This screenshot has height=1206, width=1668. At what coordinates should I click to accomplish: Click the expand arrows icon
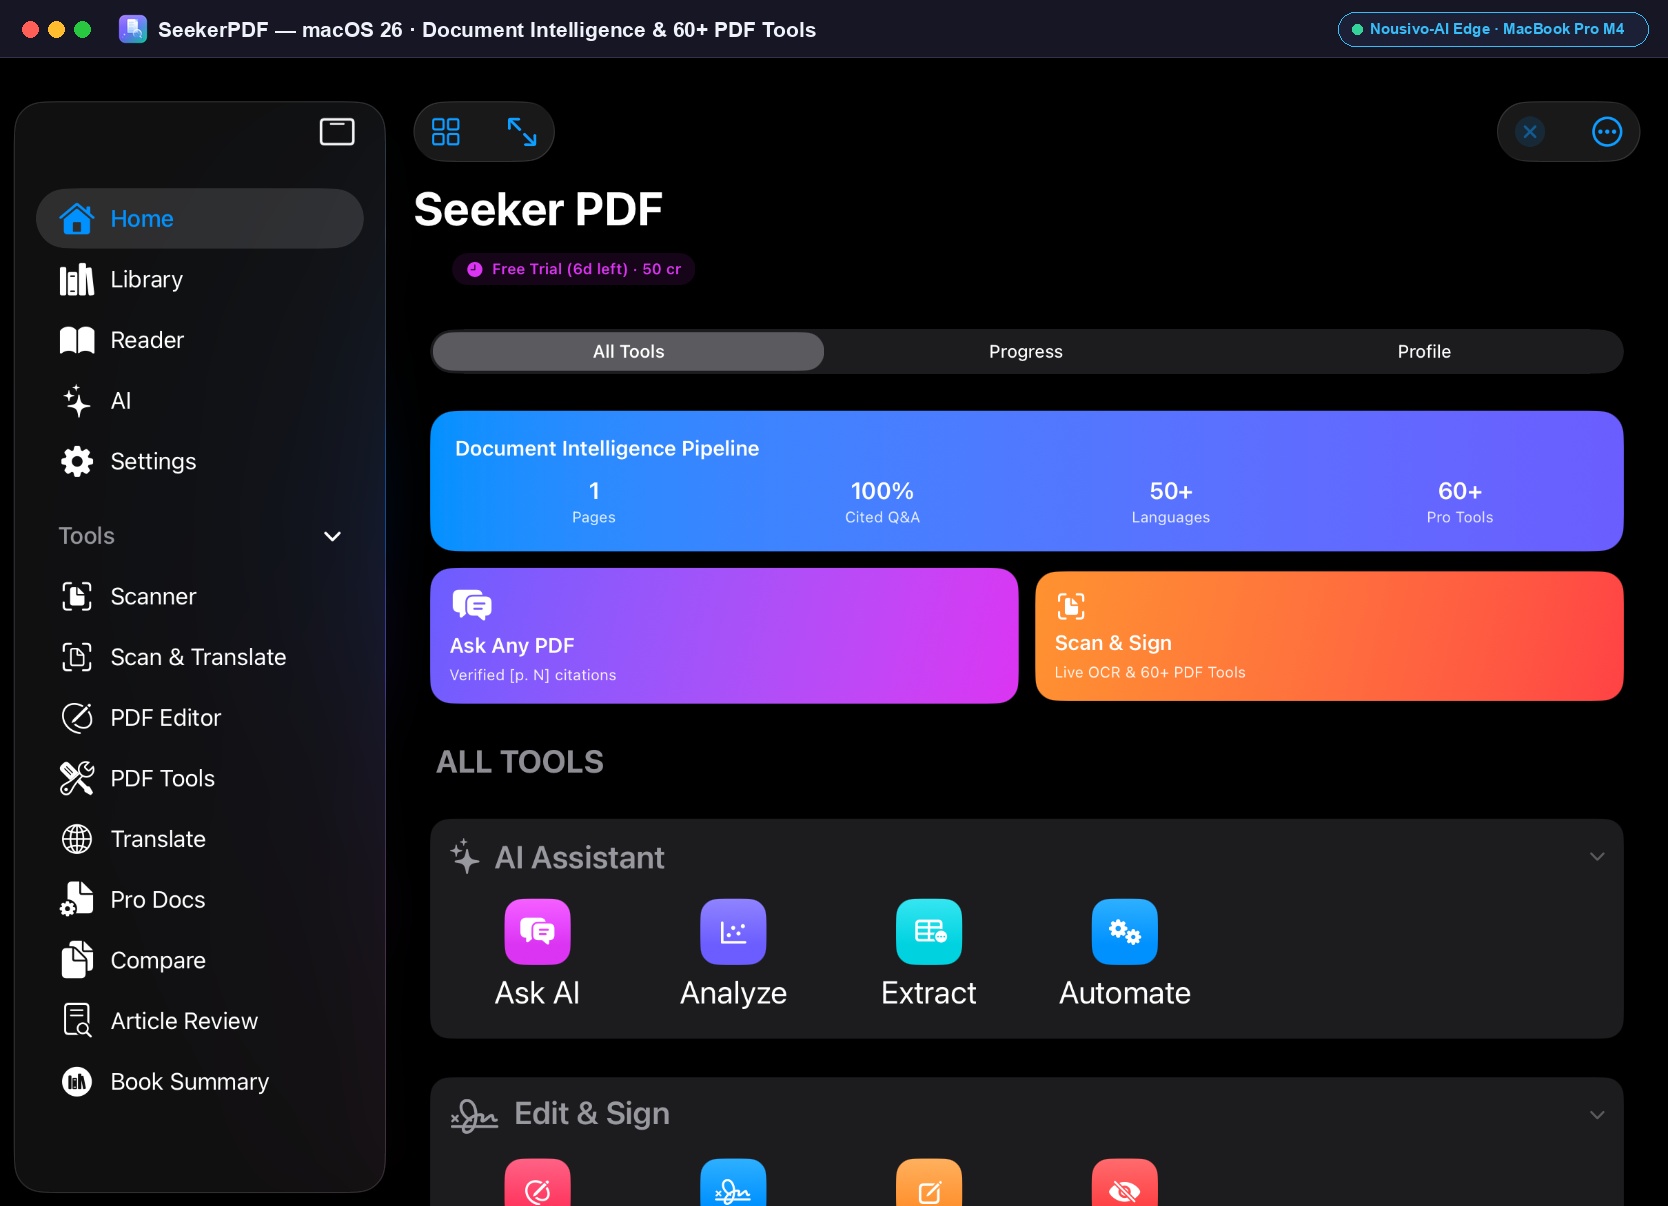[522, 132]
